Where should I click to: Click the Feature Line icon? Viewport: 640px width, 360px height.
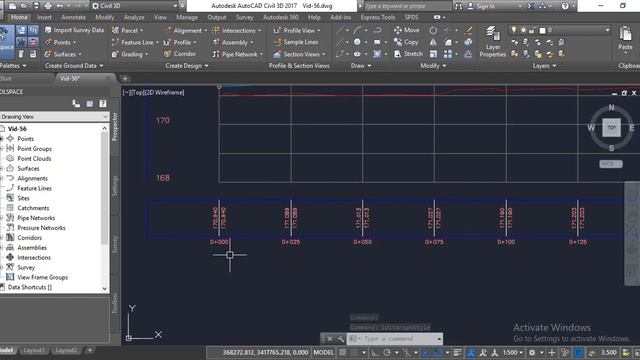116,42
